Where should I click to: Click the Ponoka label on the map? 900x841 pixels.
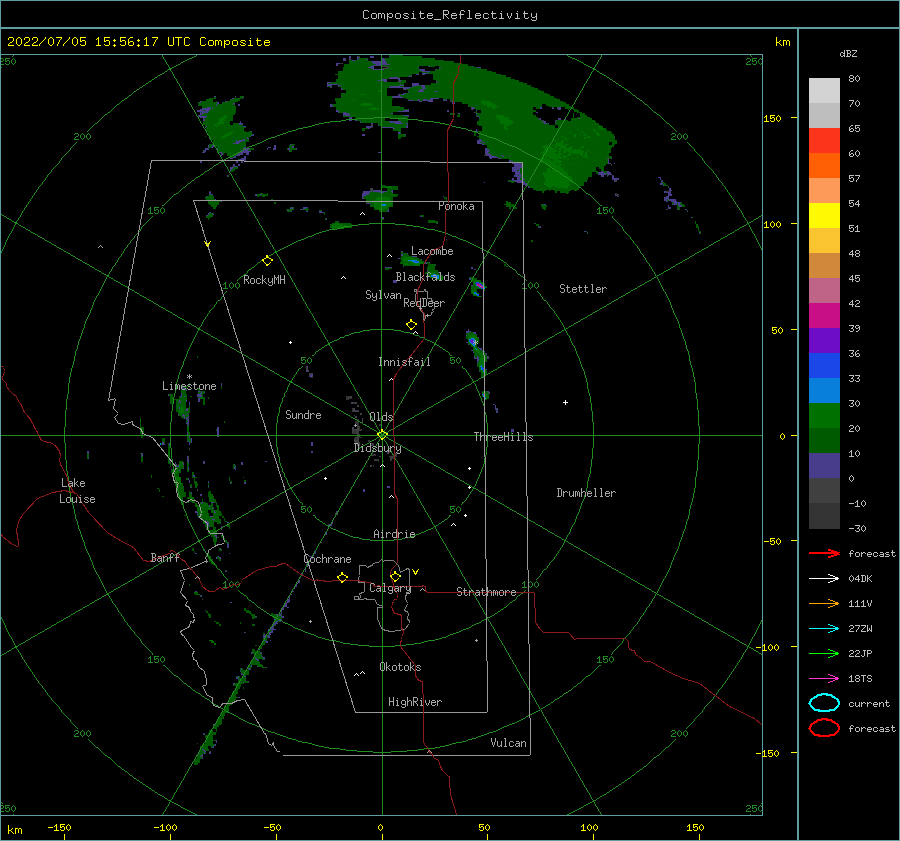tap(456, 206)
